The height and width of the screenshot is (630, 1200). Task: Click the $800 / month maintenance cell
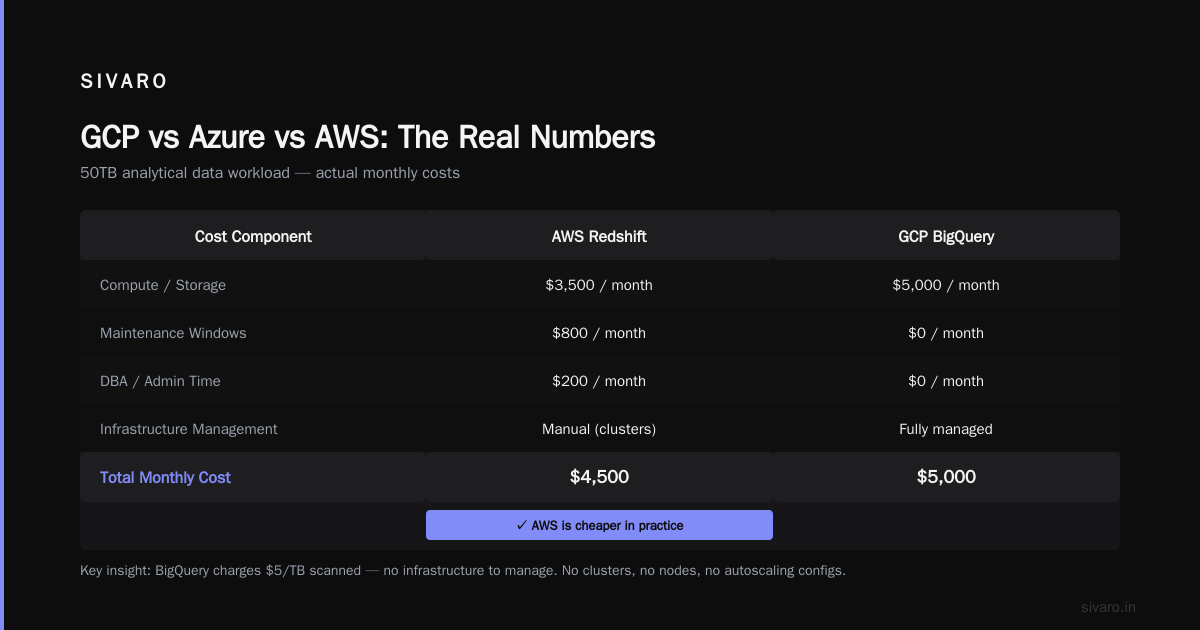click(599, 333)
